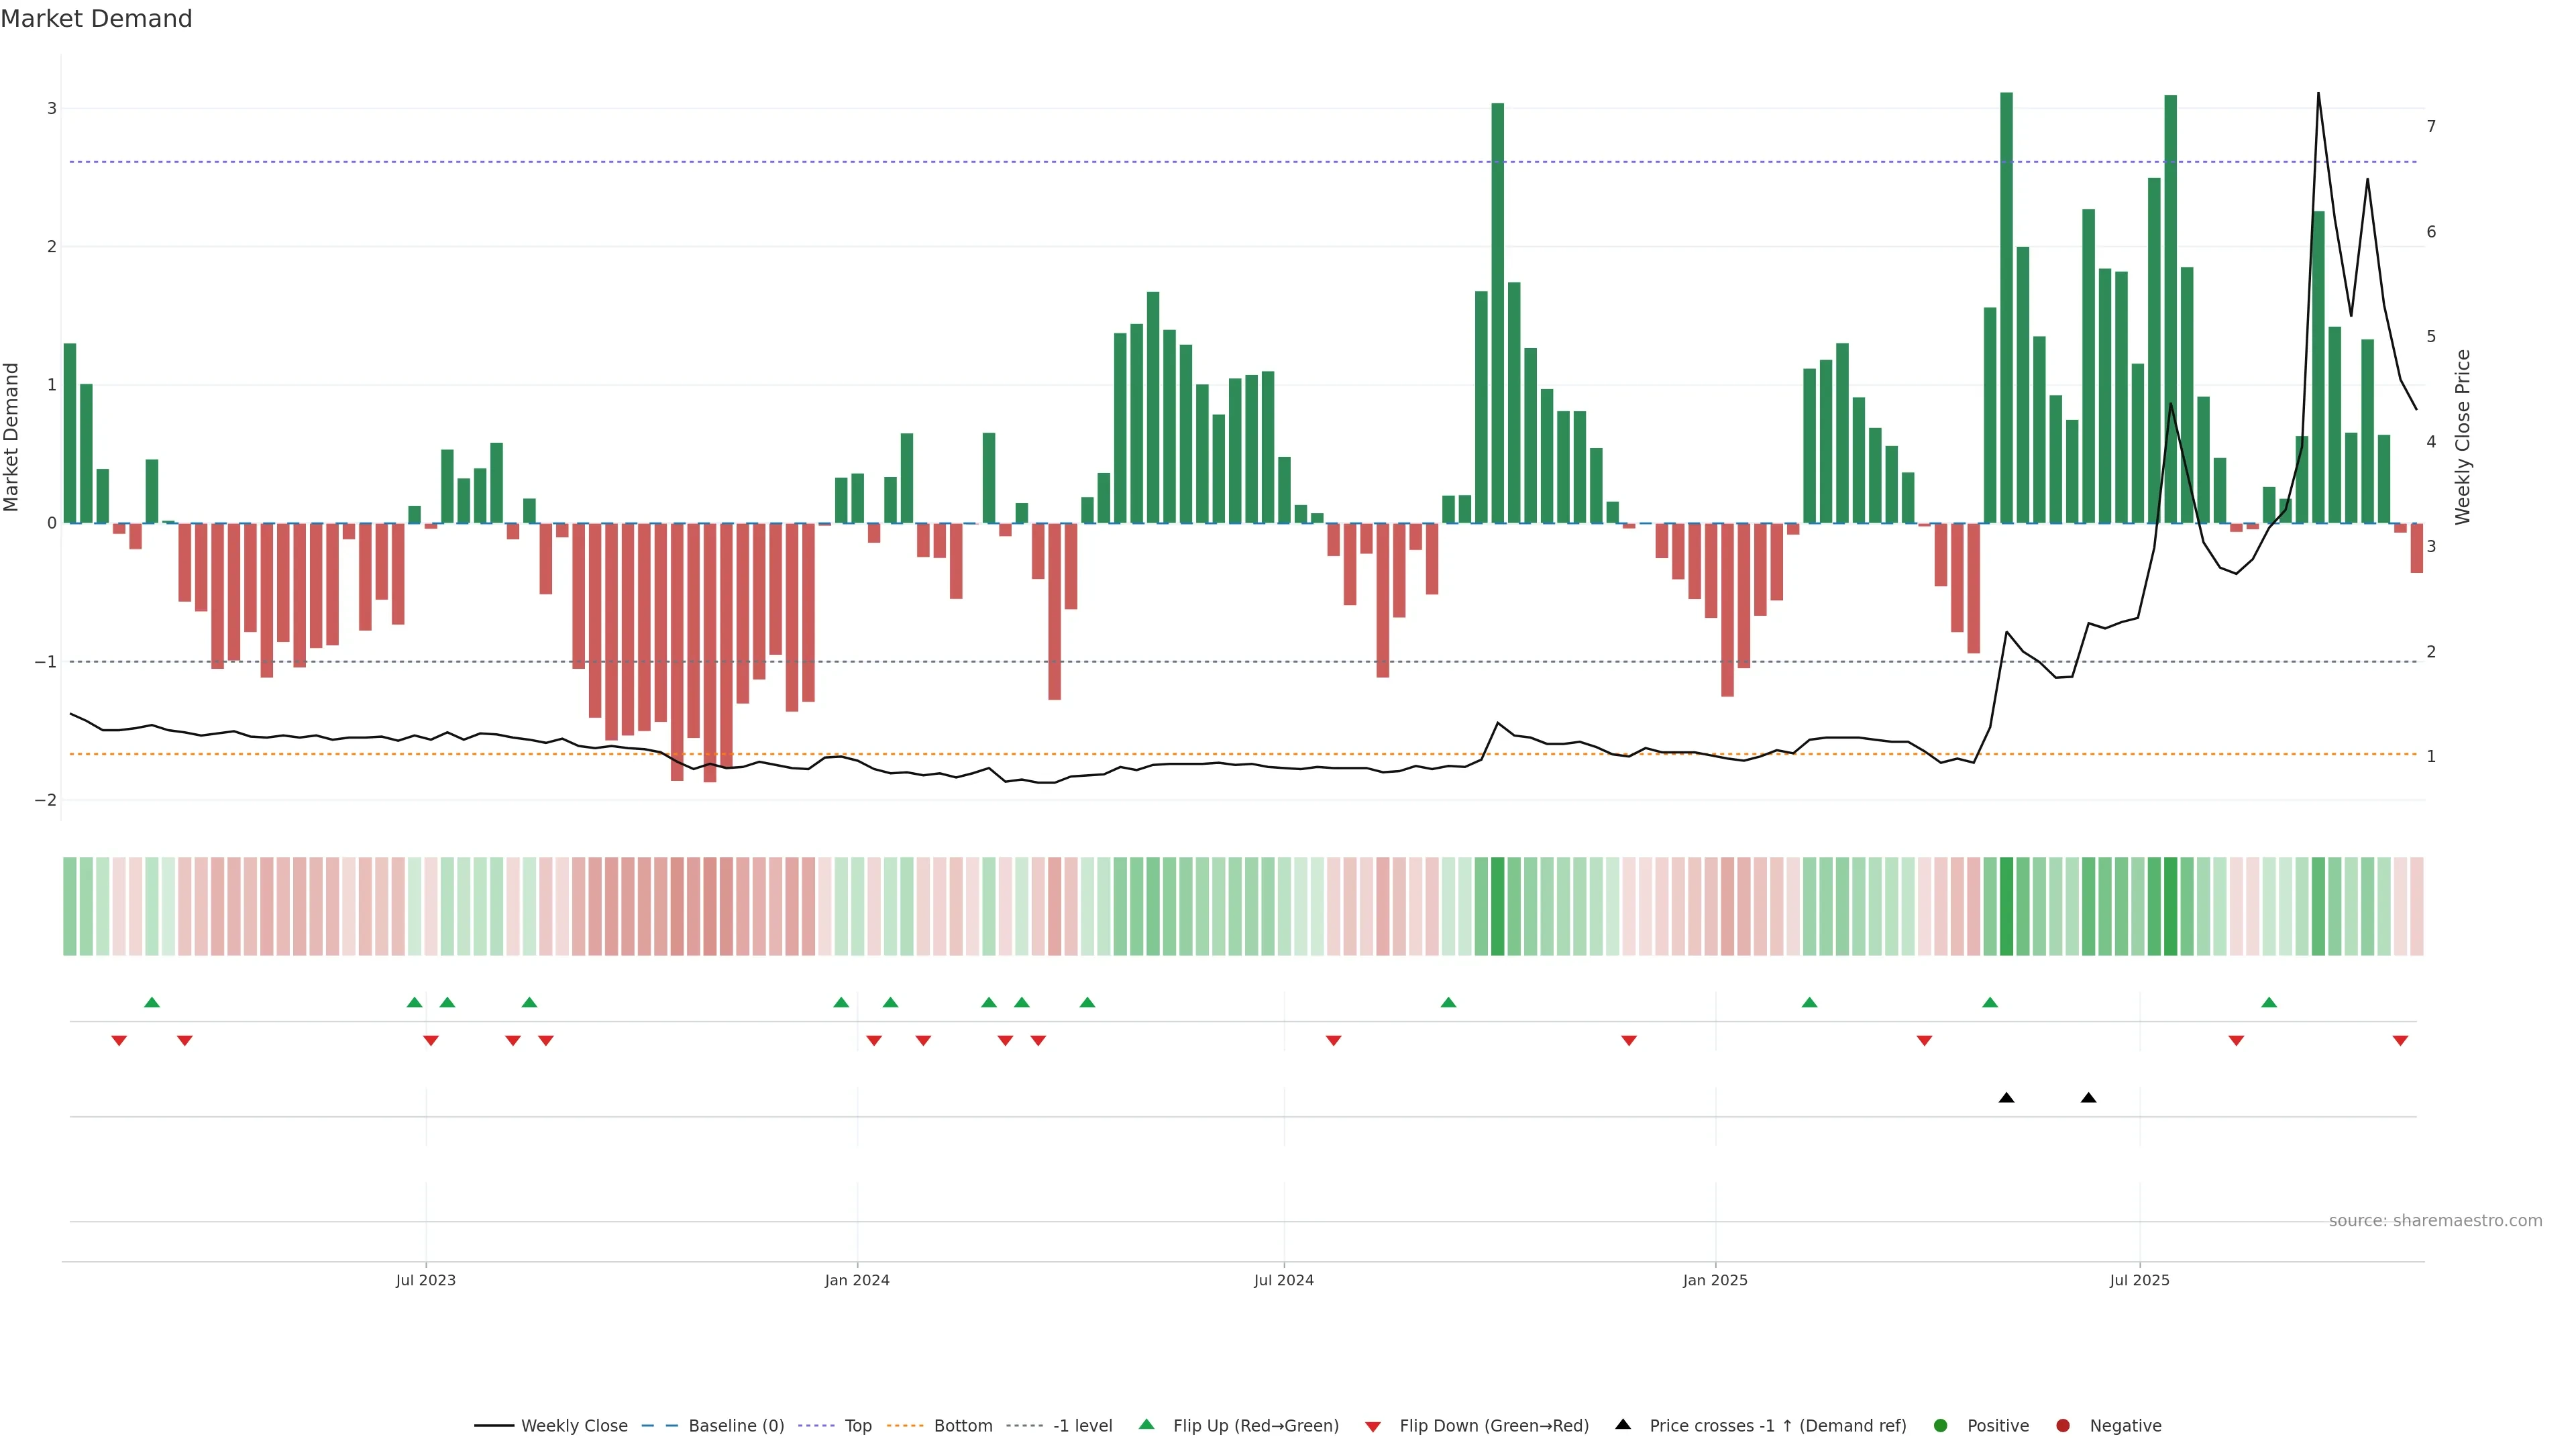This screenshot has height=1449, width=2576.
Task: Click the darkest green heatmap cell near Jul 2025
Action: tap(2170, 906)
